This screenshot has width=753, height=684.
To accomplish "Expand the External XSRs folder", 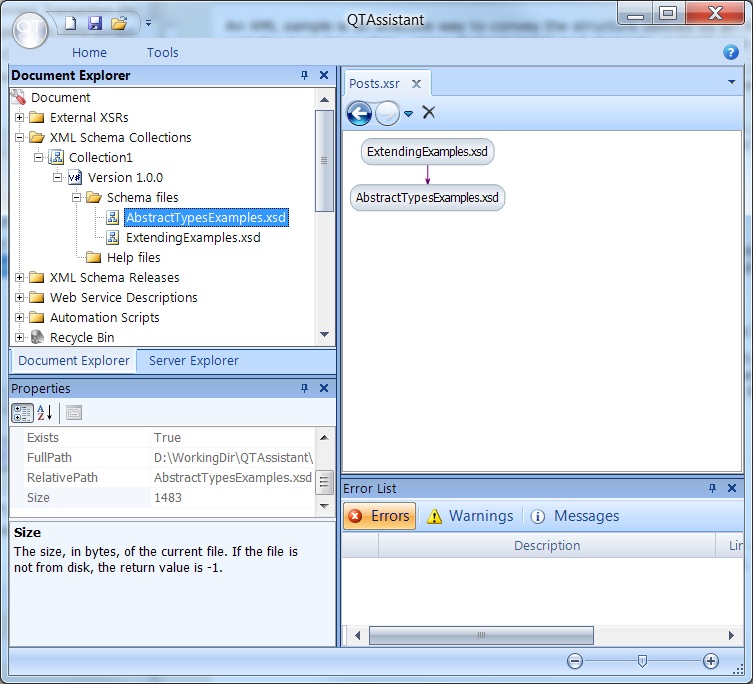I will coord(19,117).
